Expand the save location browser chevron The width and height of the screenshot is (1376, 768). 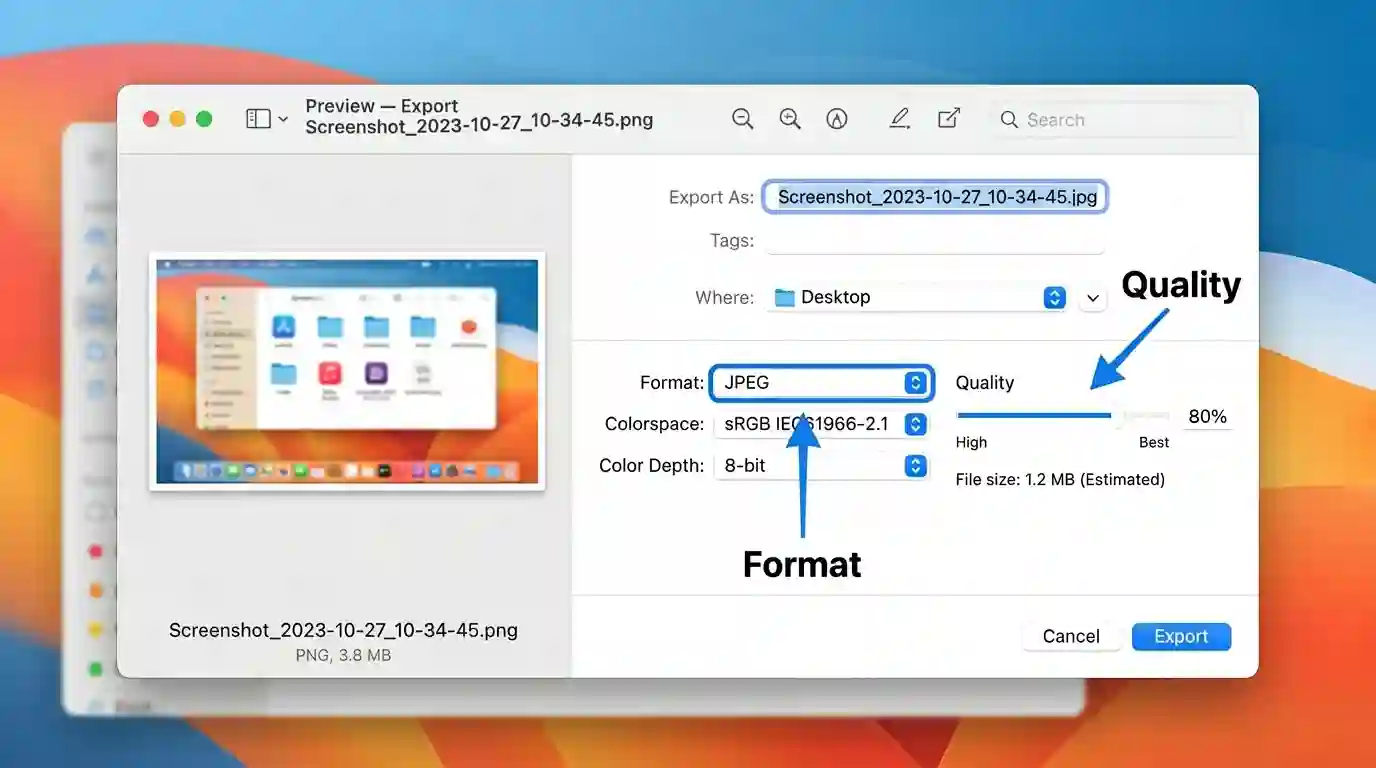[x=1093, y=298]
